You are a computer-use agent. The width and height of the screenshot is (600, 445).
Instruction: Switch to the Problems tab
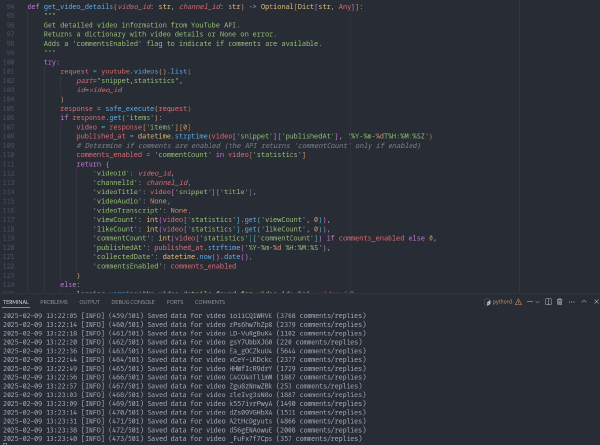coord(54,301)
